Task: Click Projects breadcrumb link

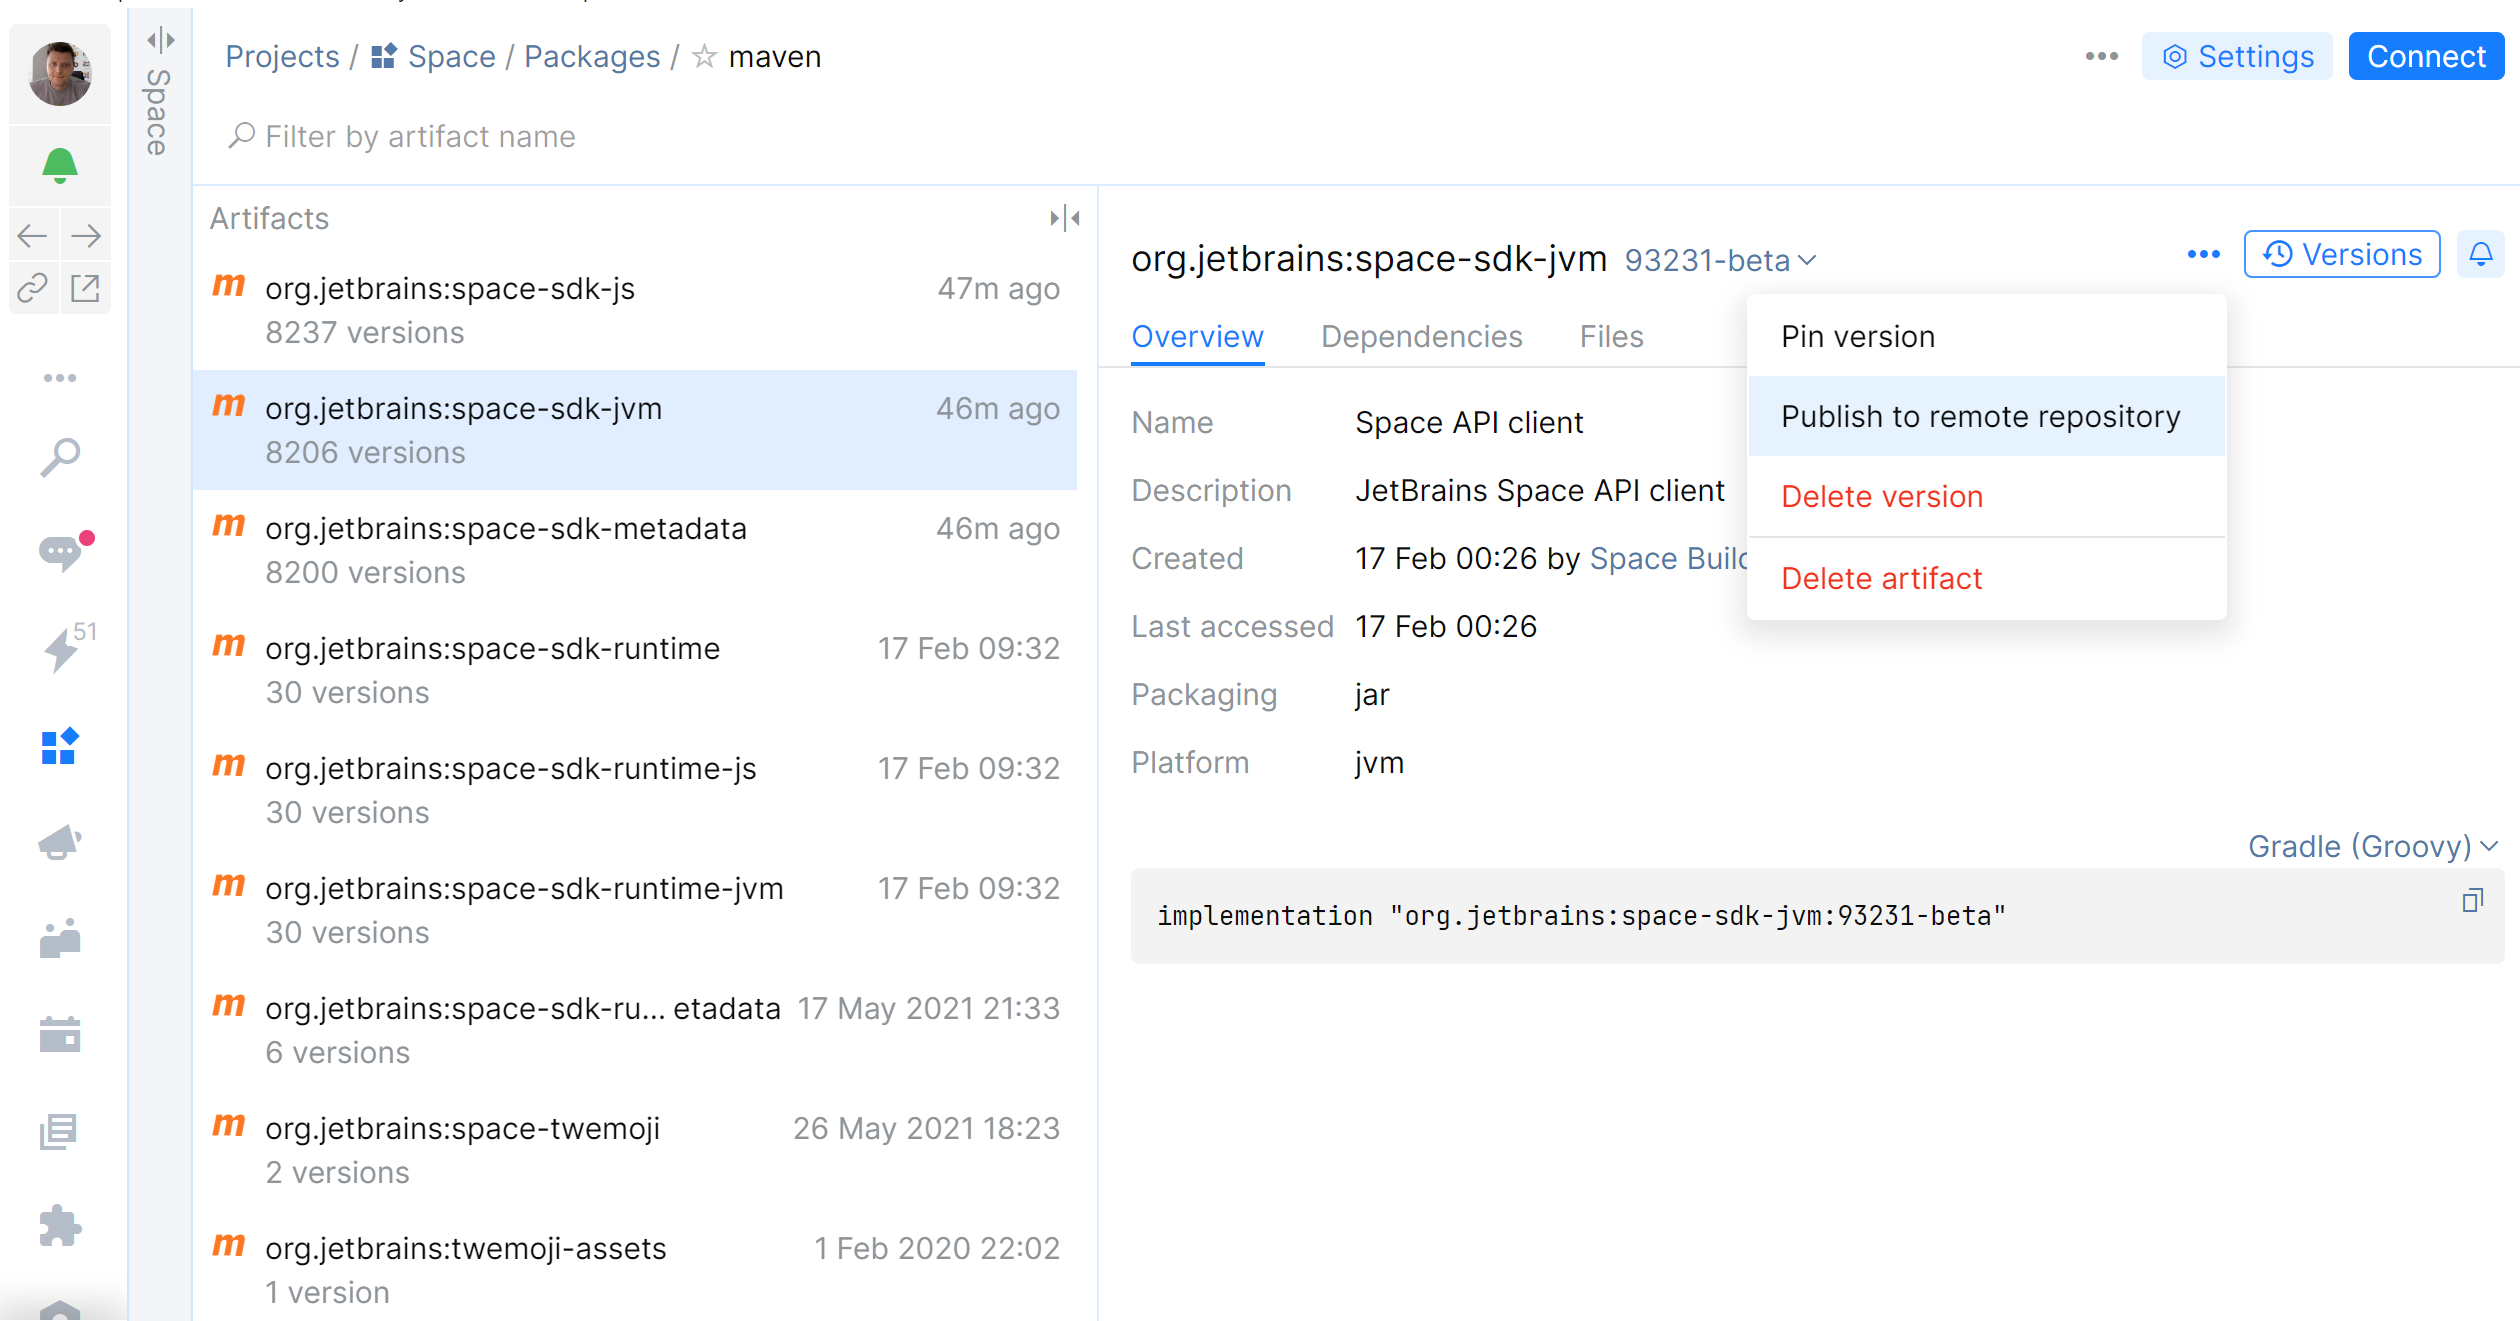Action: click(x=282, y=57)
